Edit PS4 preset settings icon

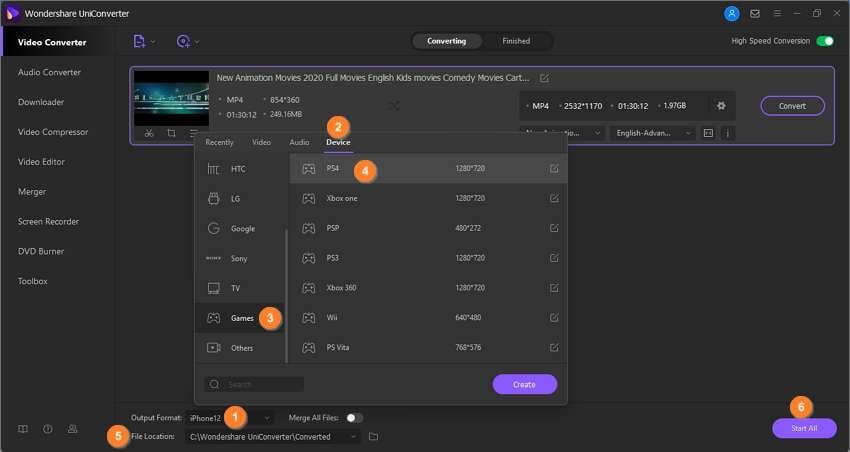(554, 169)
